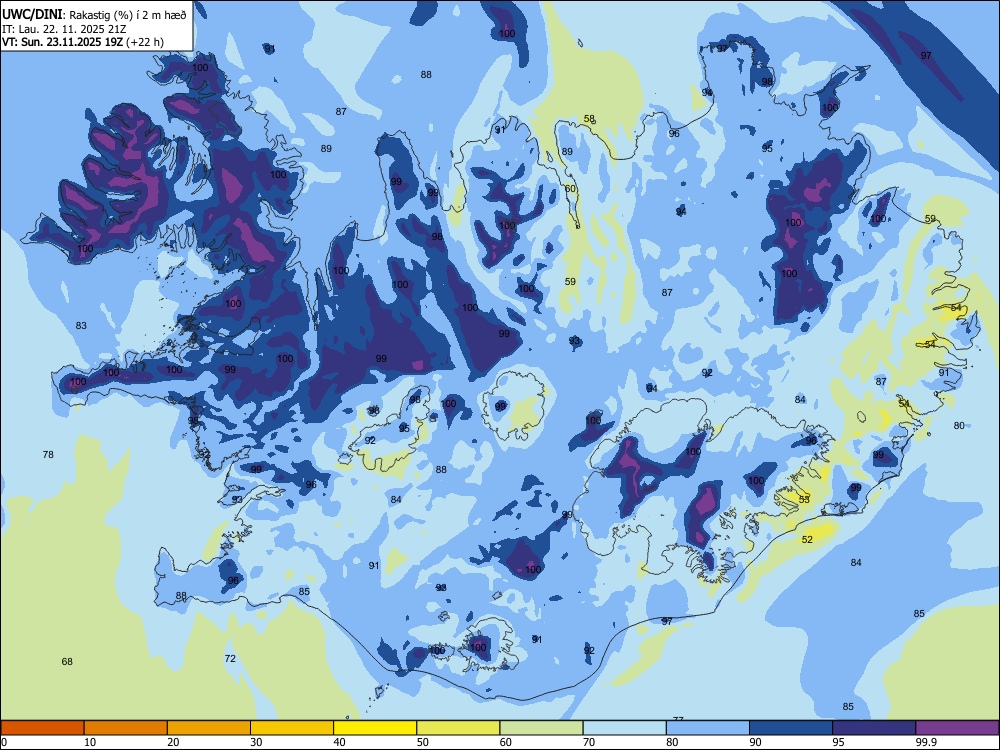Click the color scale tick label '10'
The height and width of the screenshot is (750, 1000).
pyautogui.click(x=90, y=742)
